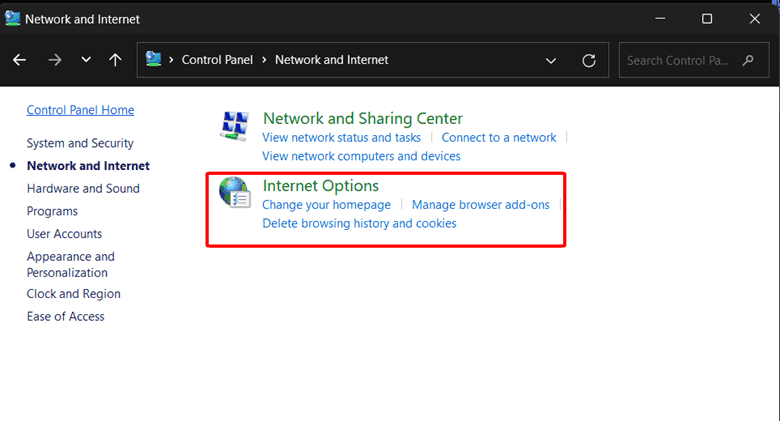
Task: Open Hardware and Sound category
Action: pyautogui.click(x=83, y=189)
